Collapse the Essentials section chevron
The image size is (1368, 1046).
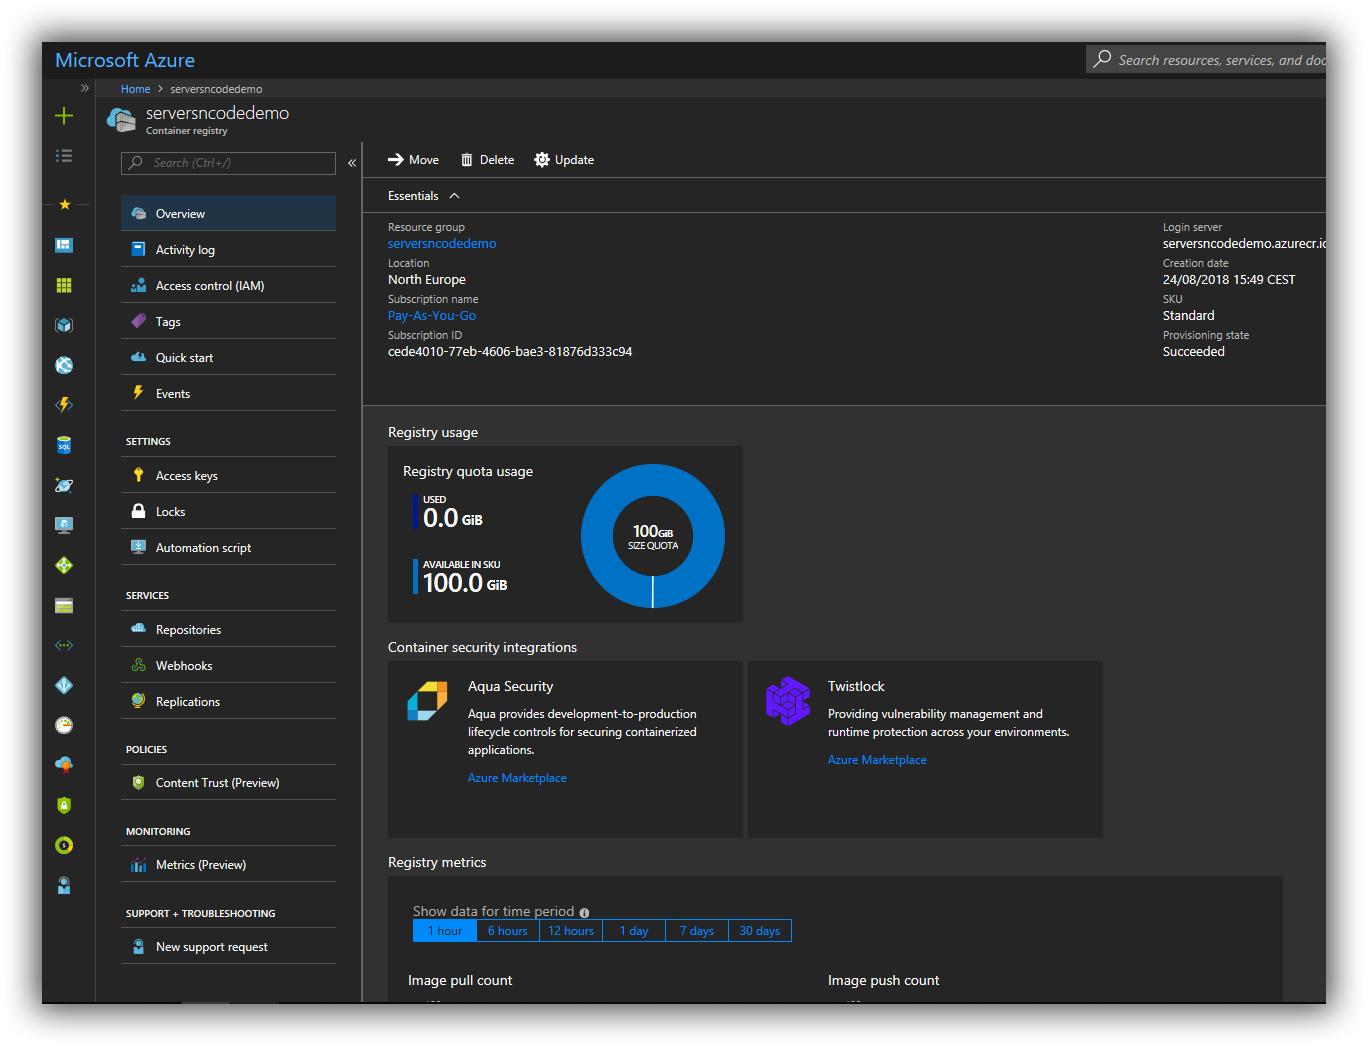click(454, 196)
